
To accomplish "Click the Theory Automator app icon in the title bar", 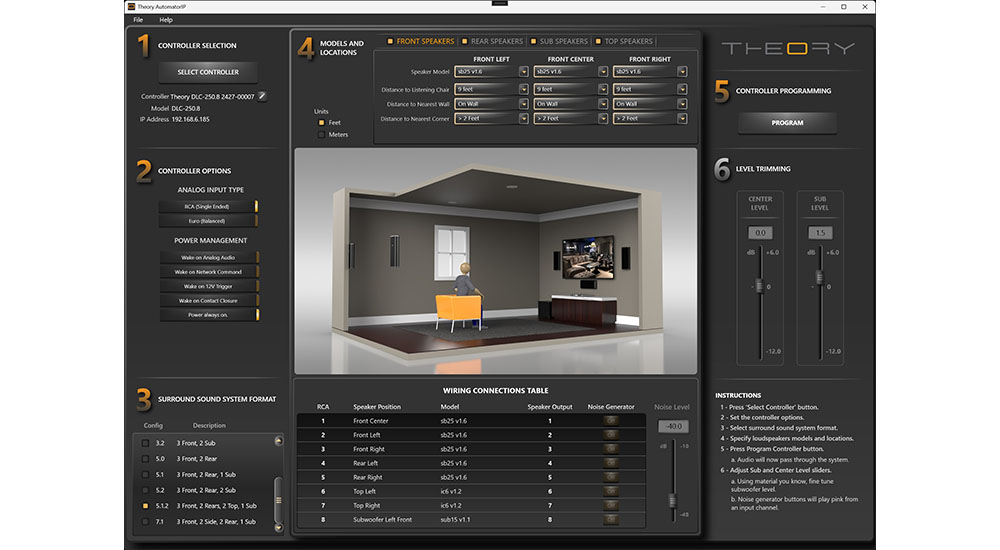I will (131, 6).
